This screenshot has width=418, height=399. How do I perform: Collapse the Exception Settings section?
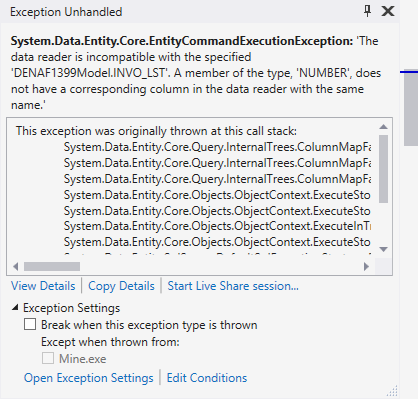point(15,307)
